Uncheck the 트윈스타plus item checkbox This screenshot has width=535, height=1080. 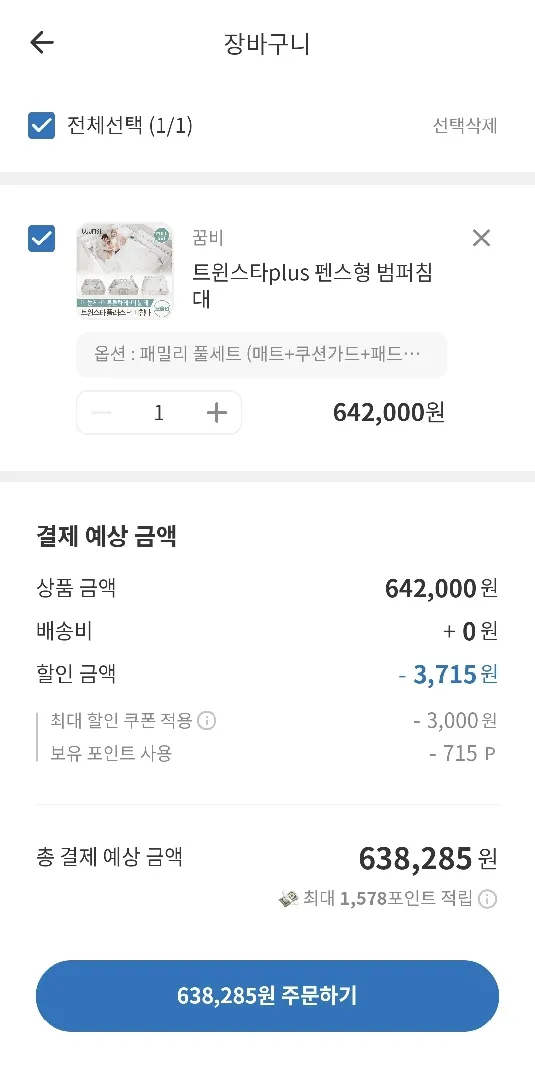coord(41,238)
